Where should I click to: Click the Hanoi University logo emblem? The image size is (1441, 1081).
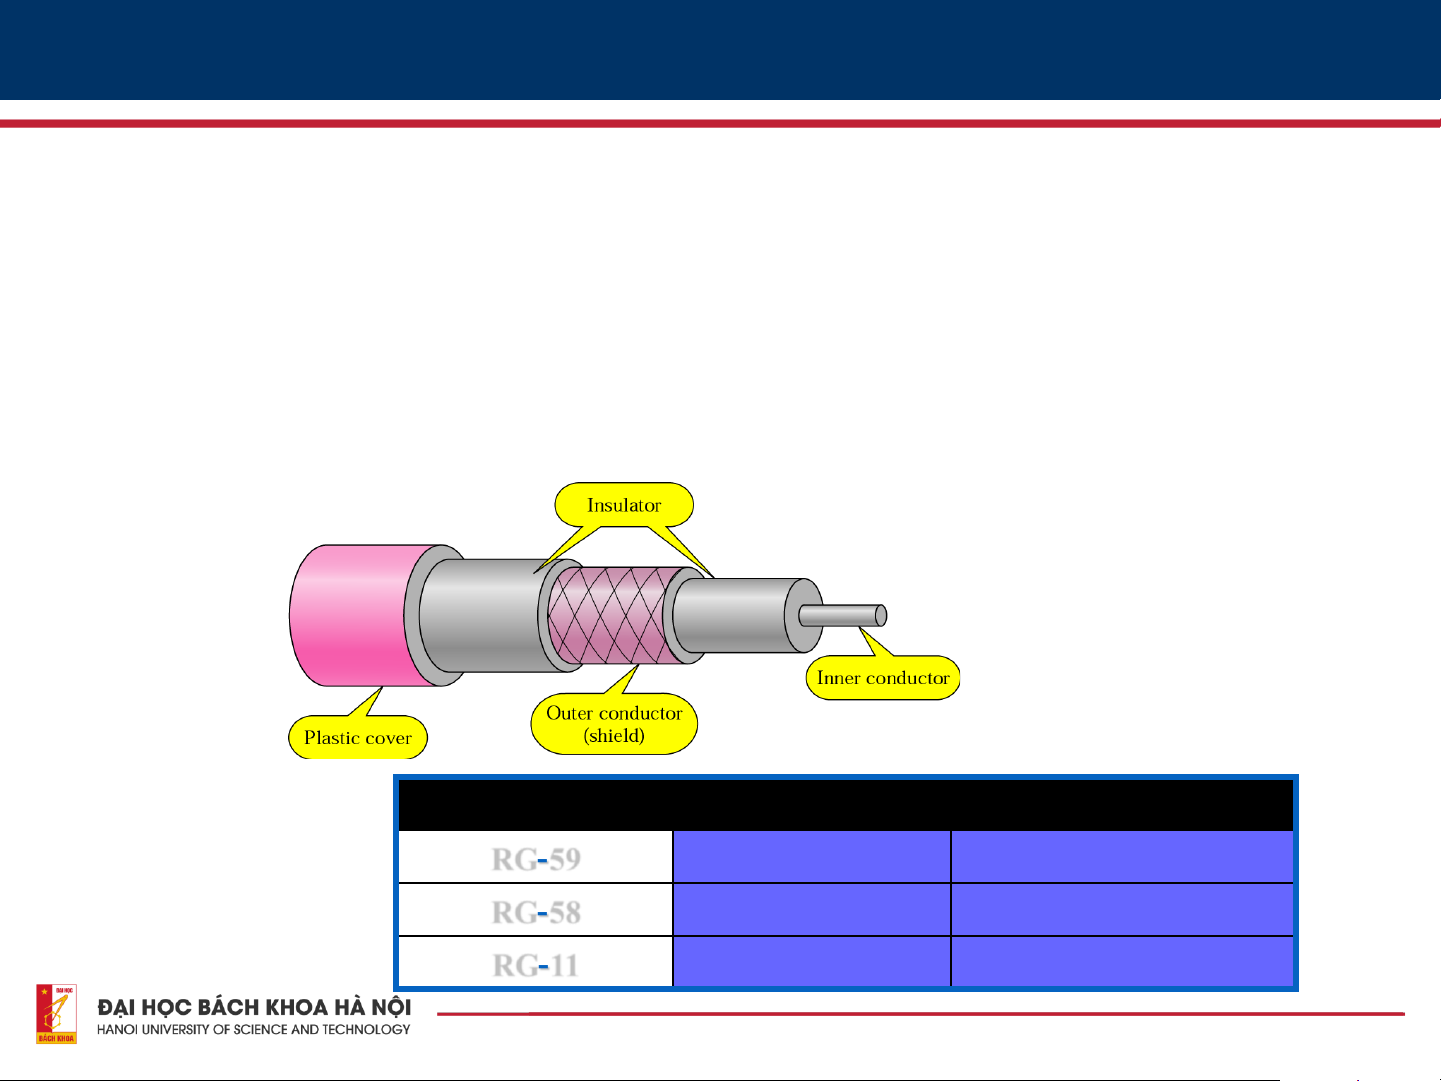(x=56, y=1013)
